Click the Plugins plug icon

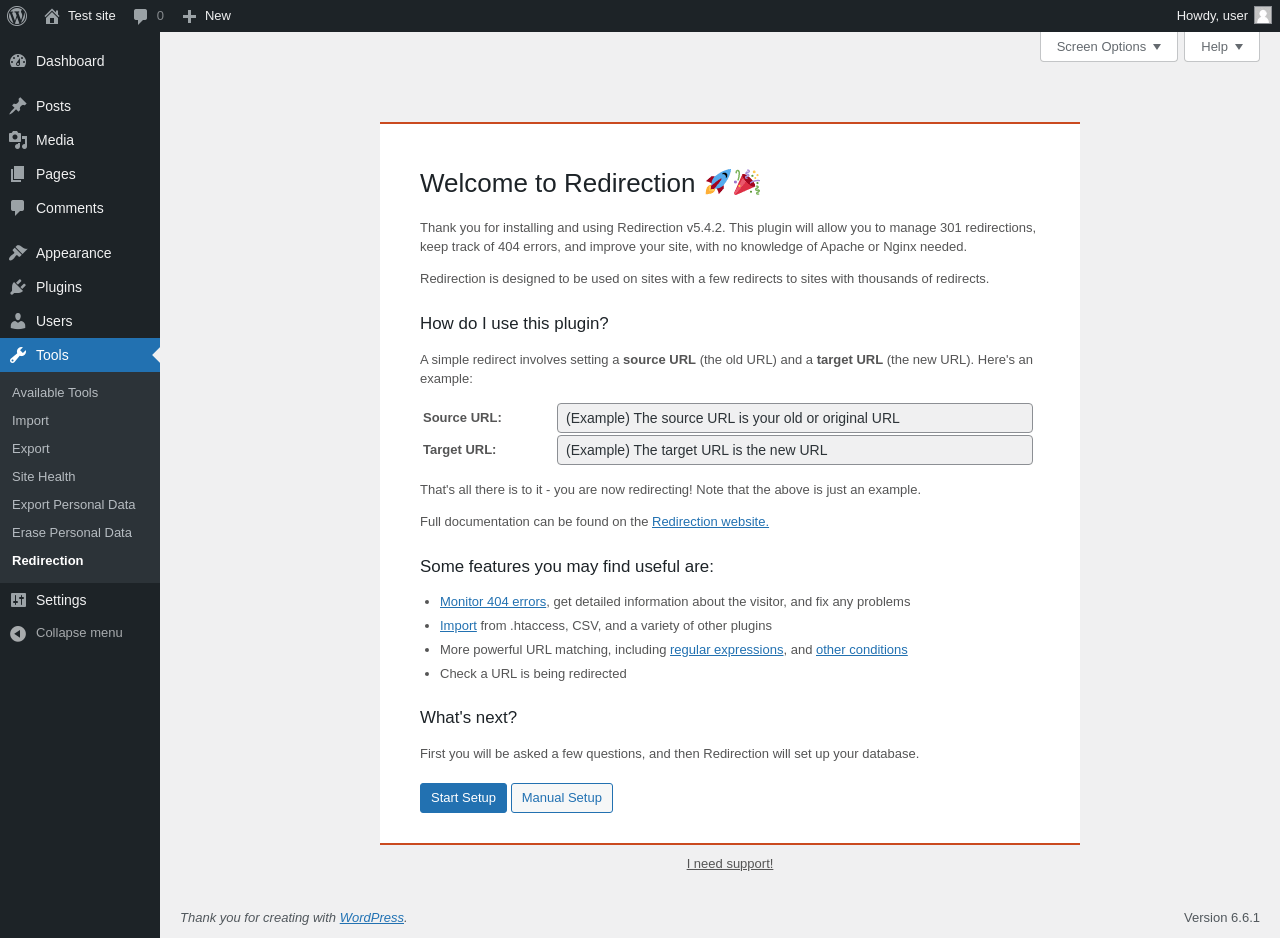tap(18, 287)
